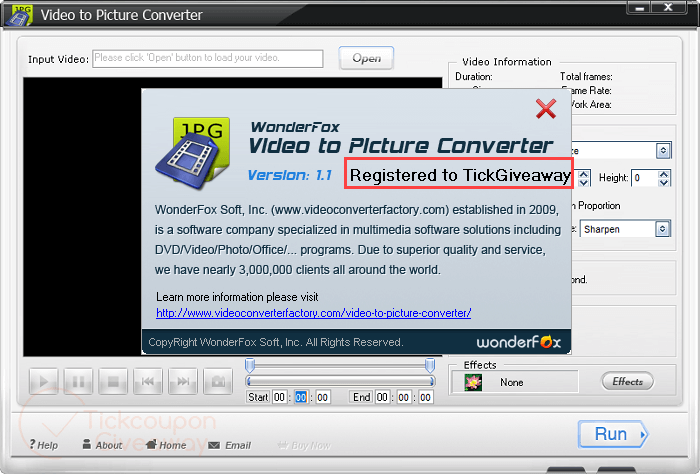Click the Height input field
This screenshot has height=474, width=700.
pos(645,178)
